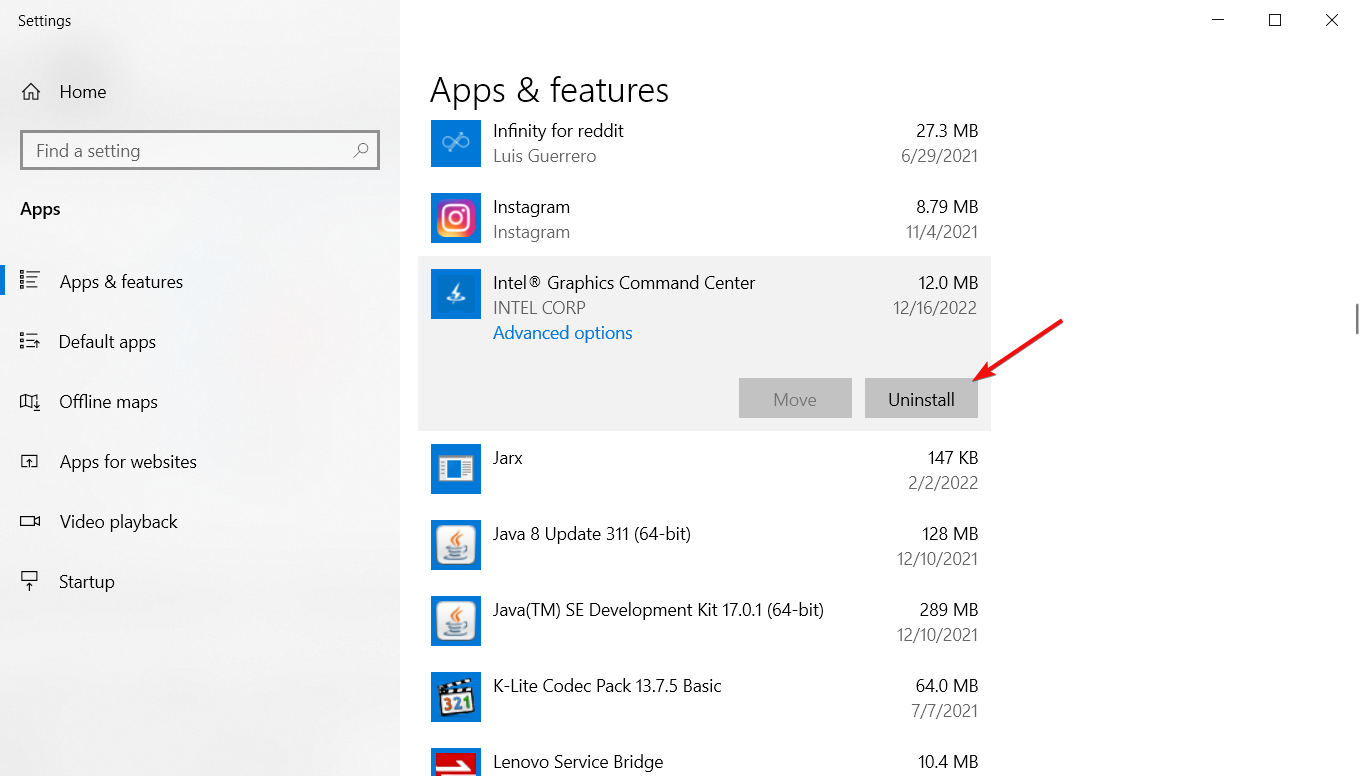The image size is (1361, 776).
Task: Click the Offline maps sidebar icon
Action: pos(30,401)
